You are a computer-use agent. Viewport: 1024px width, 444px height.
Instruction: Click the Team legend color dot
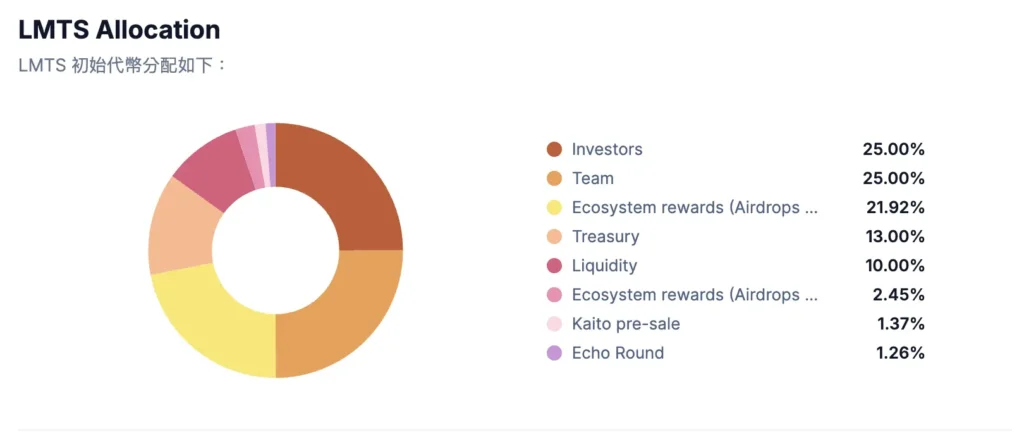coord(554,179)
